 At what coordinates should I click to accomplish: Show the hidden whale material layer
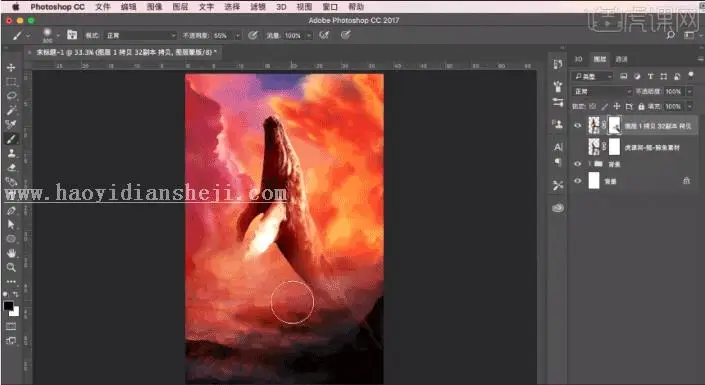tap(578, 147)
